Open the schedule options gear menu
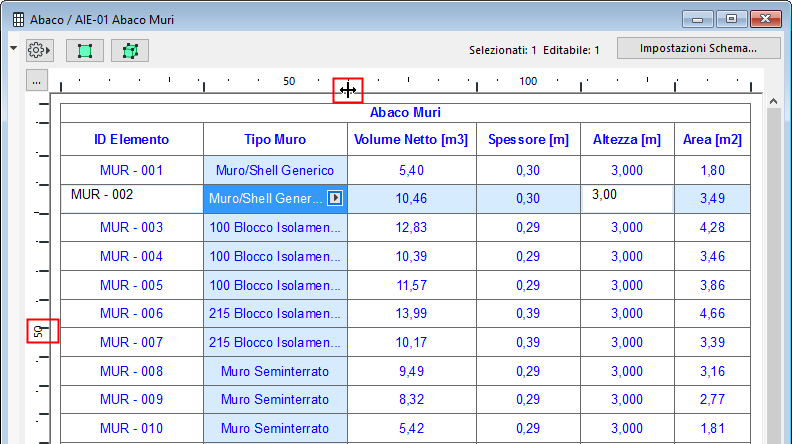The height and width of the screenshot is (444, 792). (39, 51)
